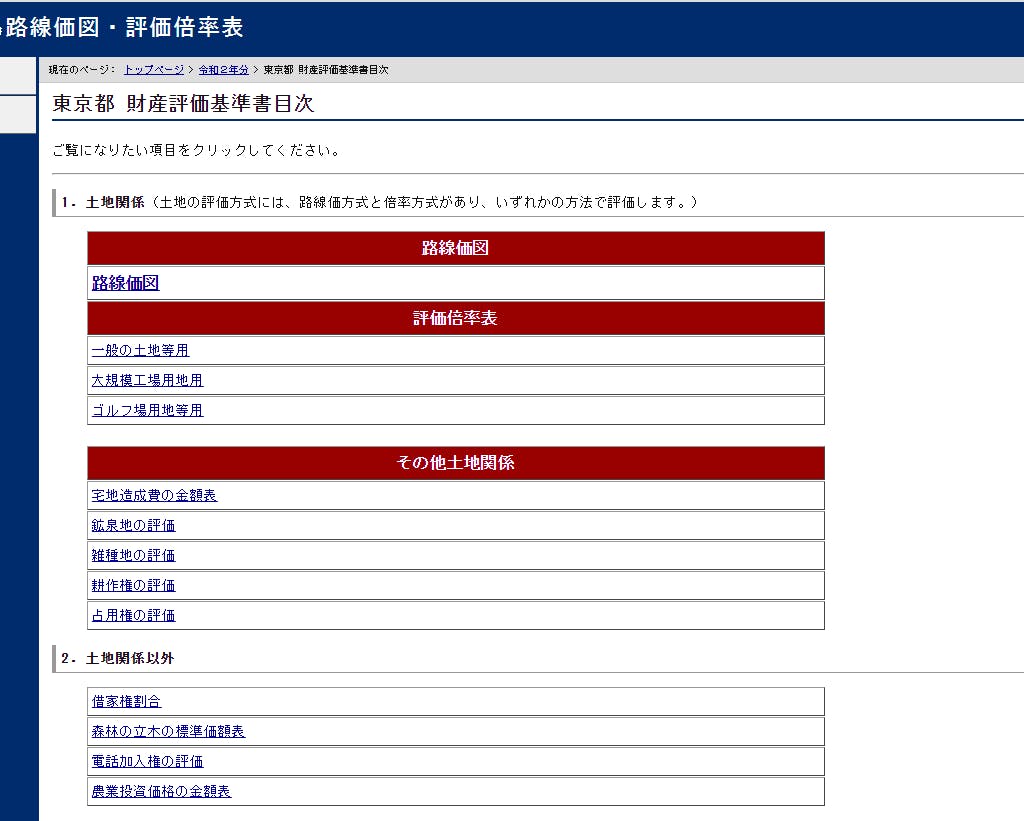Go to the 令和2年分 breadcrumb link
Viewport: 1024px width, 821px height.
223,70
